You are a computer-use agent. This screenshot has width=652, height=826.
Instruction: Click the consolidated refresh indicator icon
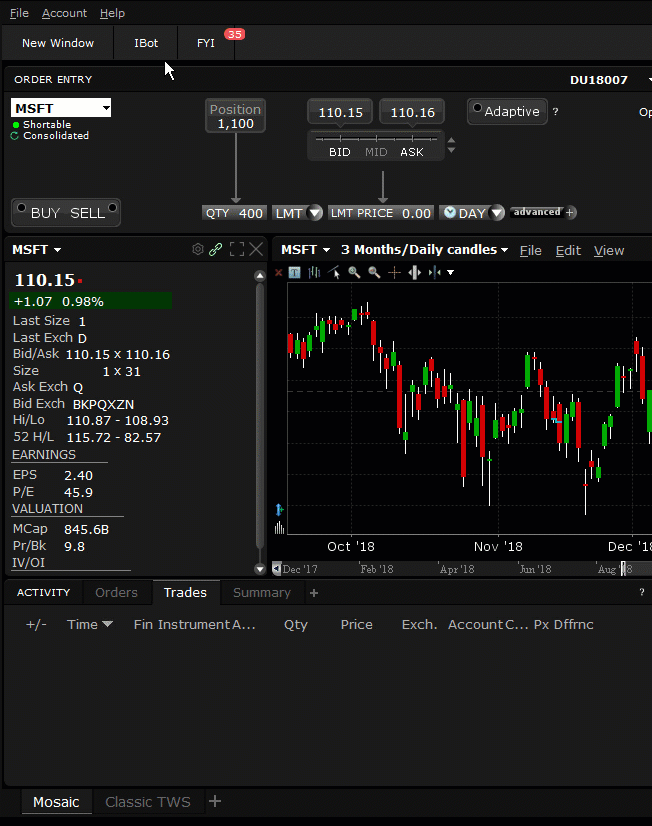[x=15, y=136]
